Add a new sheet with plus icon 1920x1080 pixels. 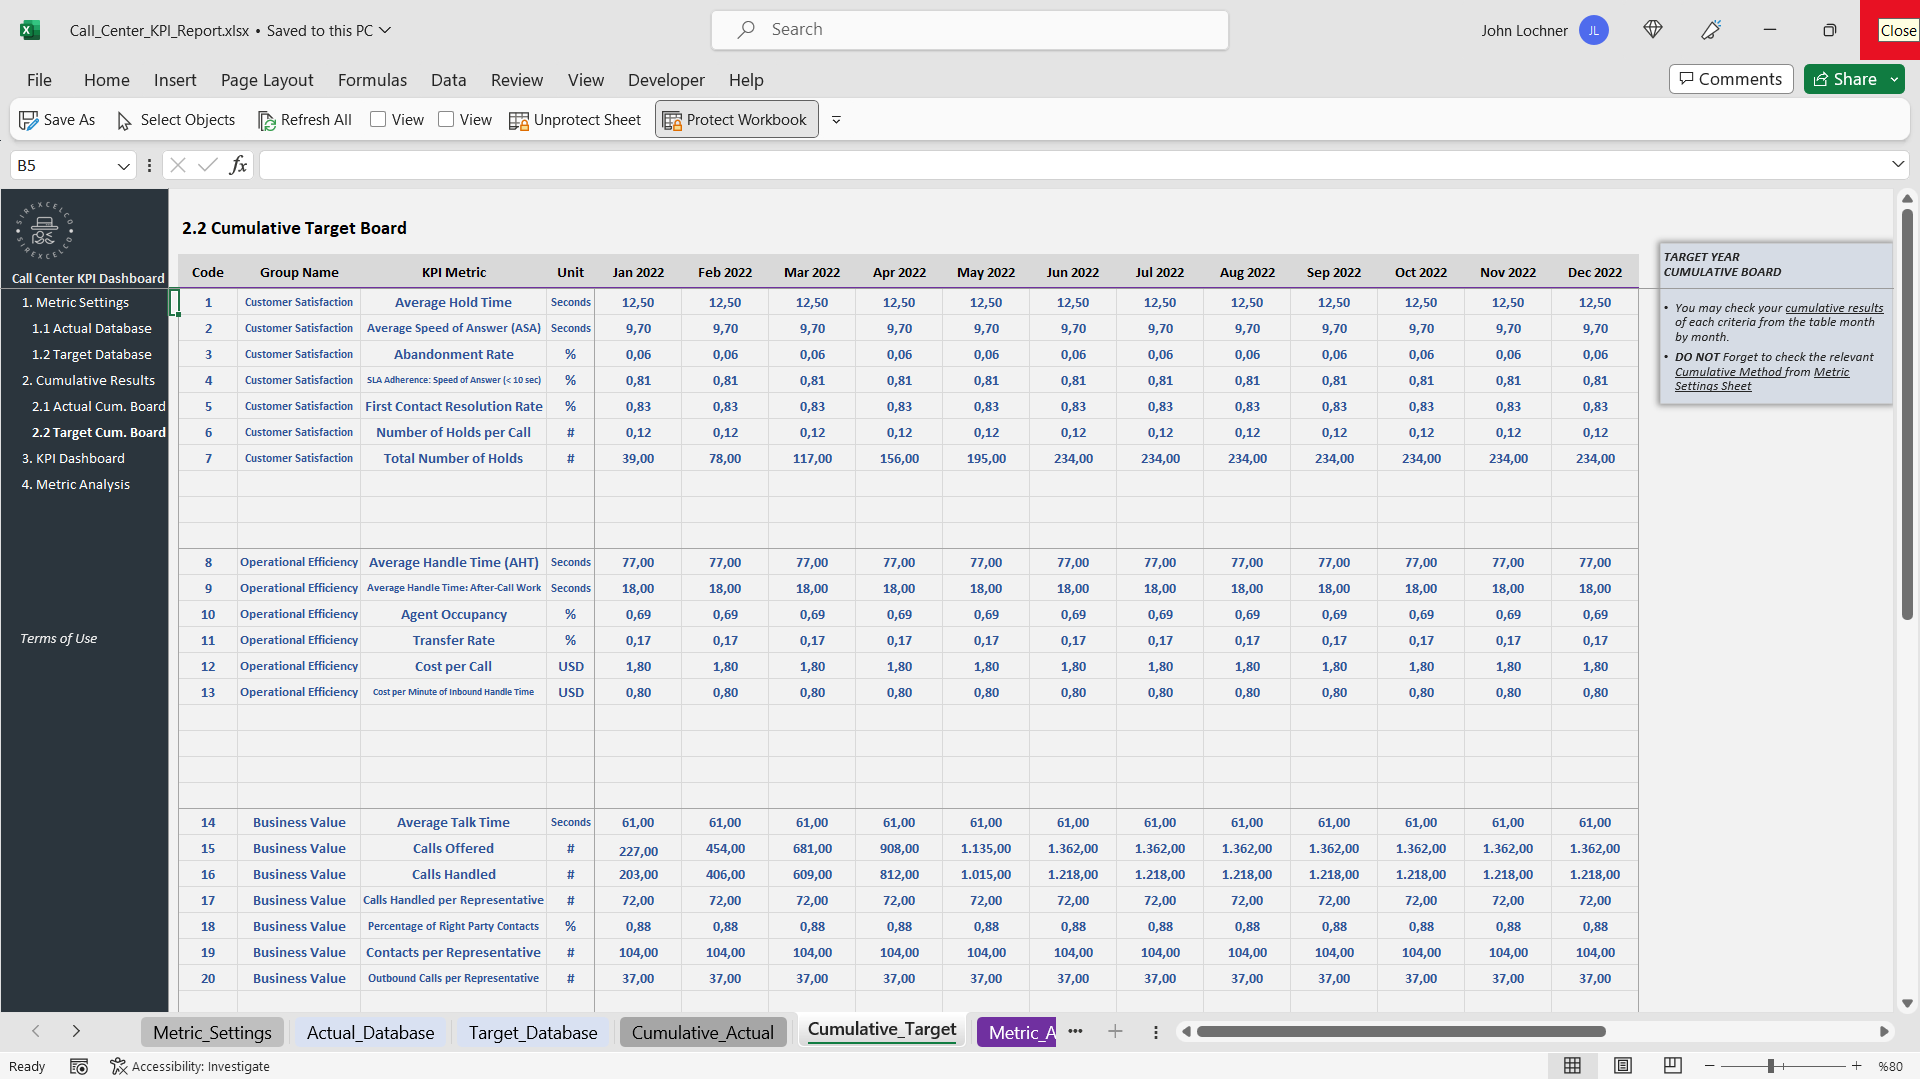[x=1115, y=1032]
